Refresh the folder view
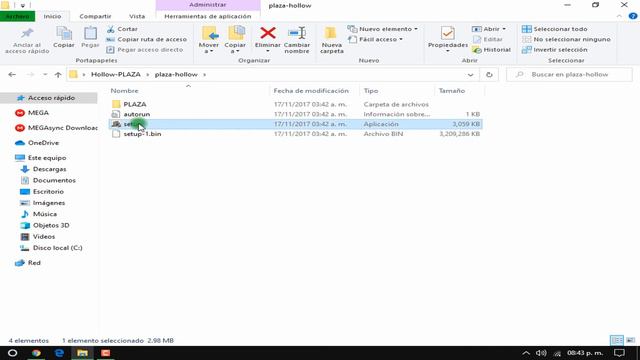640x360 pixels. click(x=489, y=75)
